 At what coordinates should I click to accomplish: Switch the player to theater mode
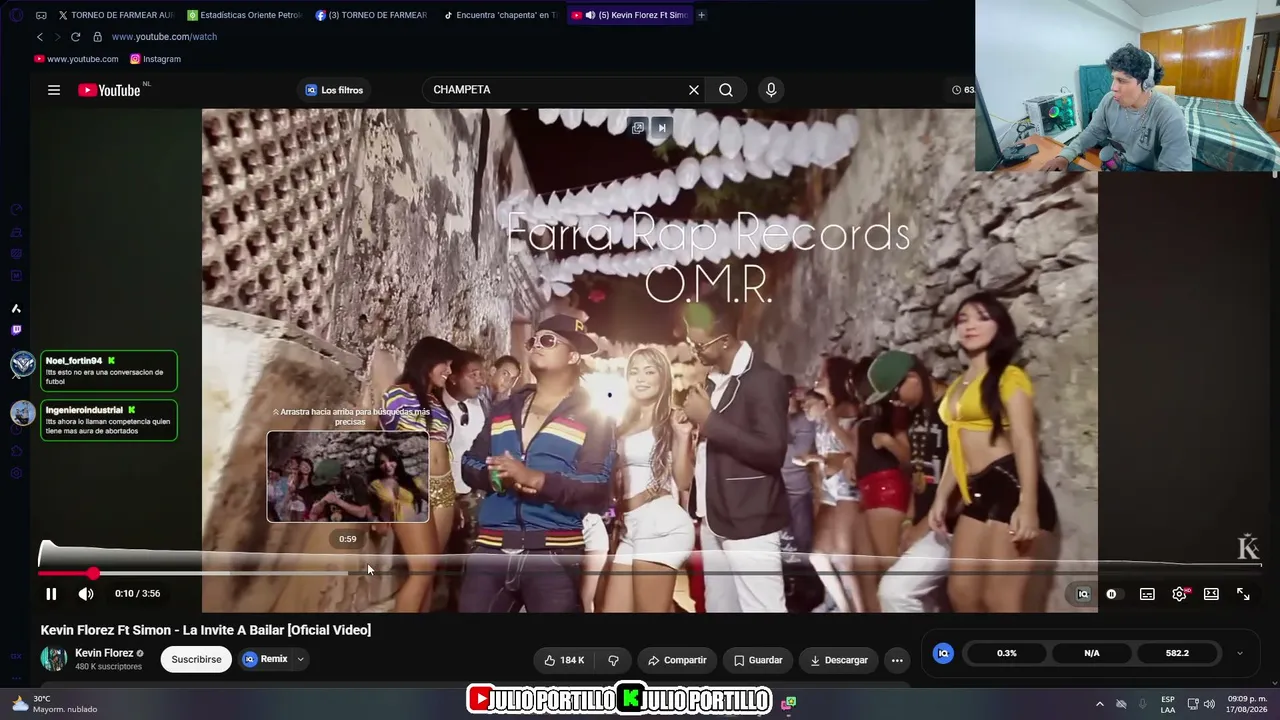1211,594
